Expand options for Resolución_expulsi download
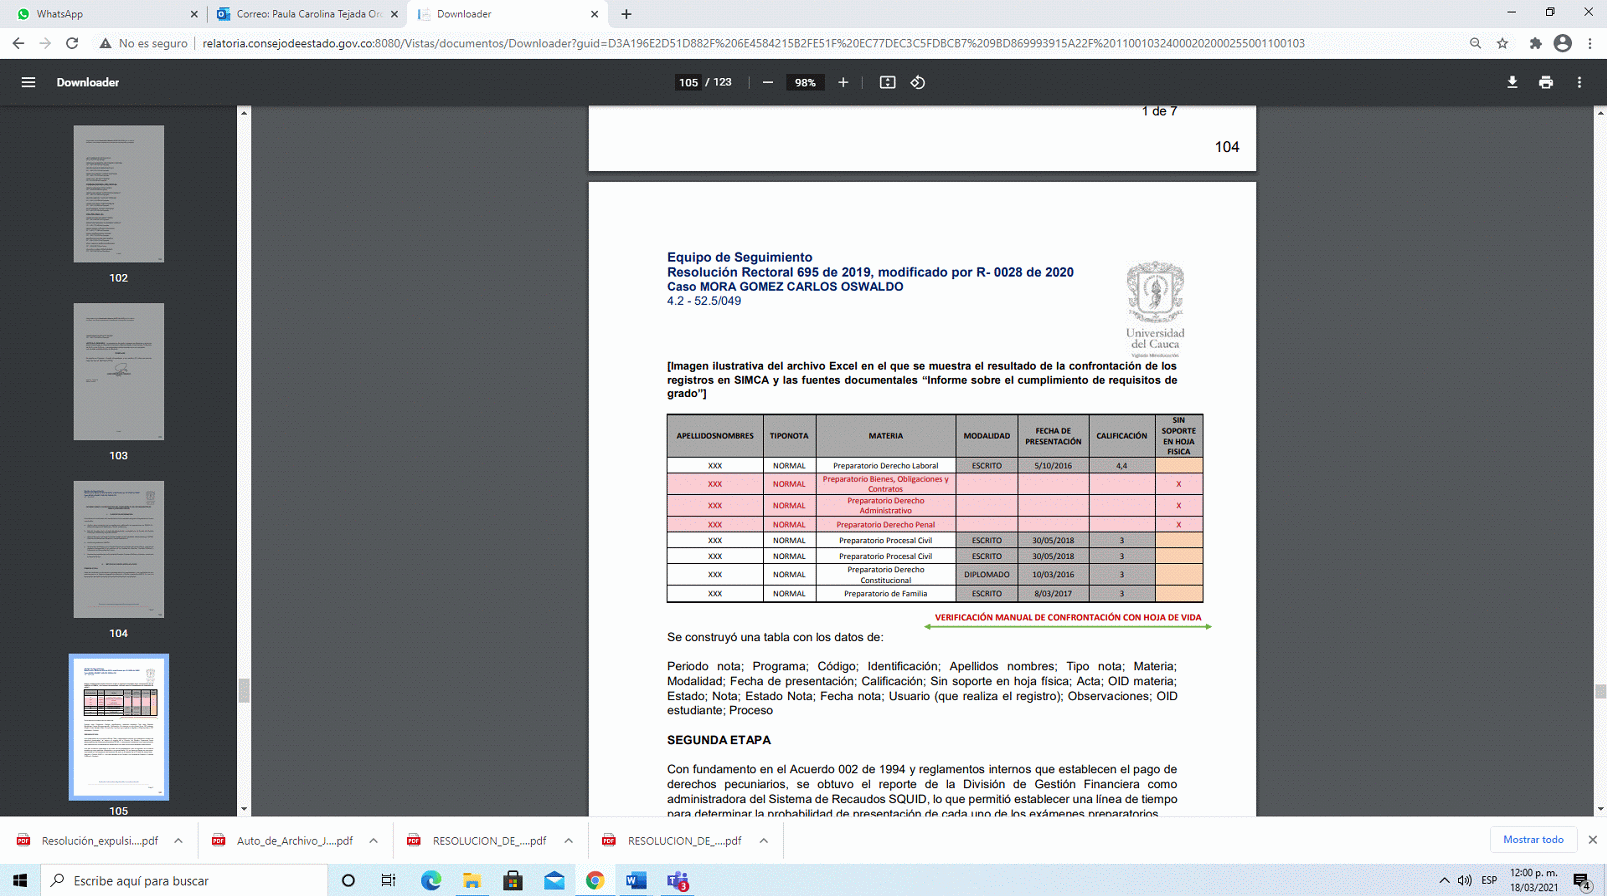1607x896 pixels. click(178, 841)
